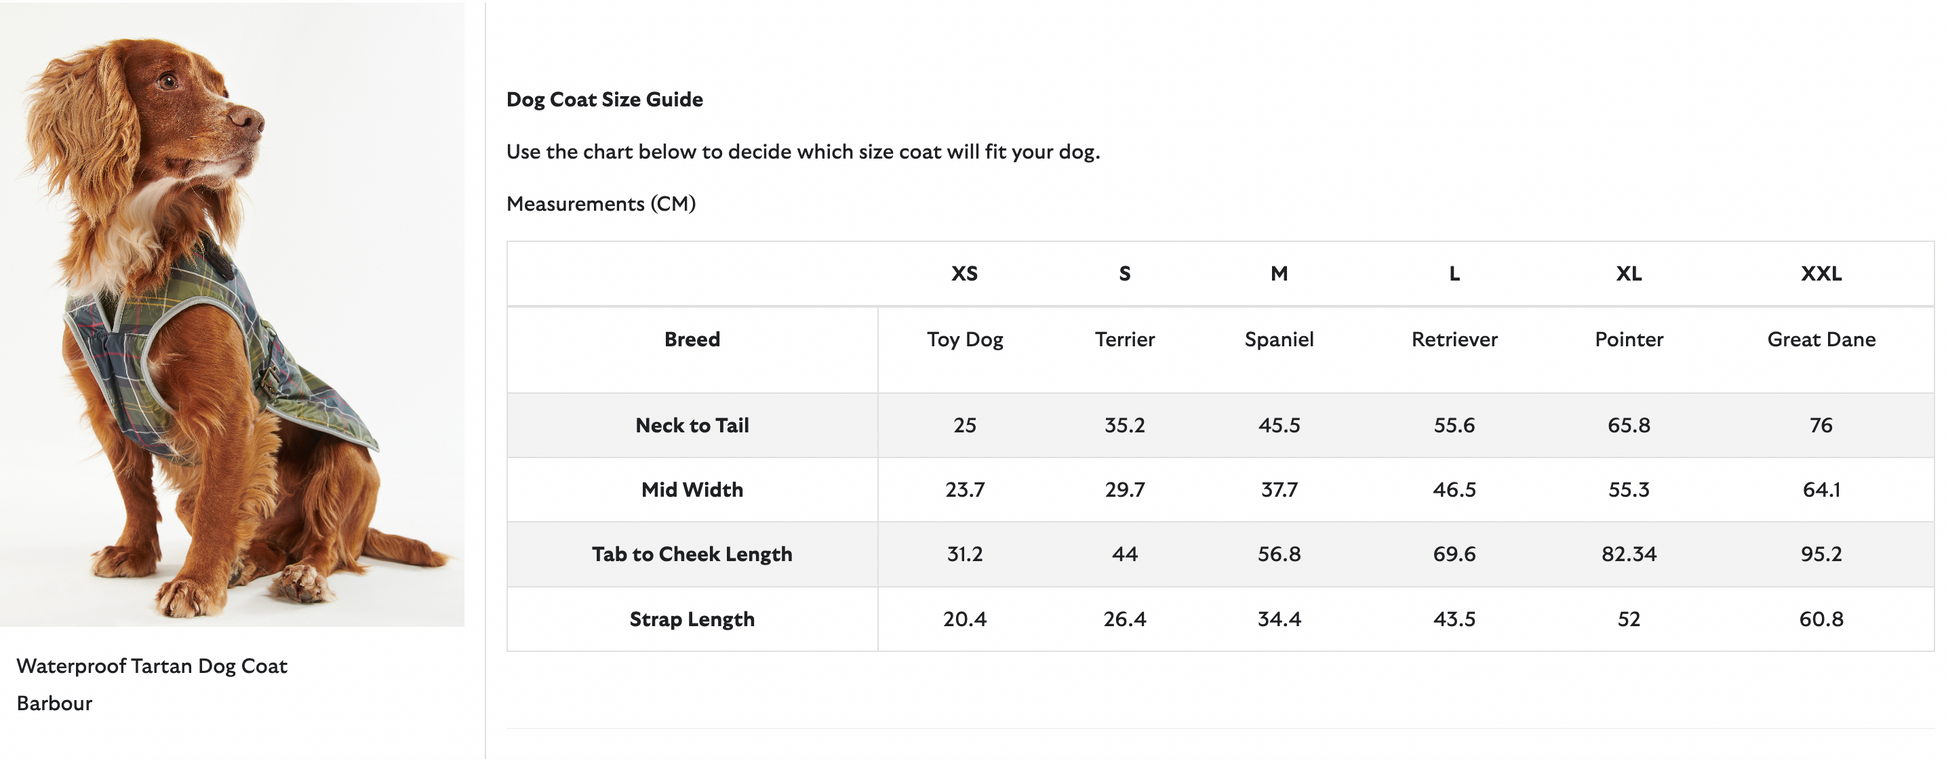The width and height of the screenshot is (1946, 759).
Task: Click the Strap Length row label
Action: 692,619
